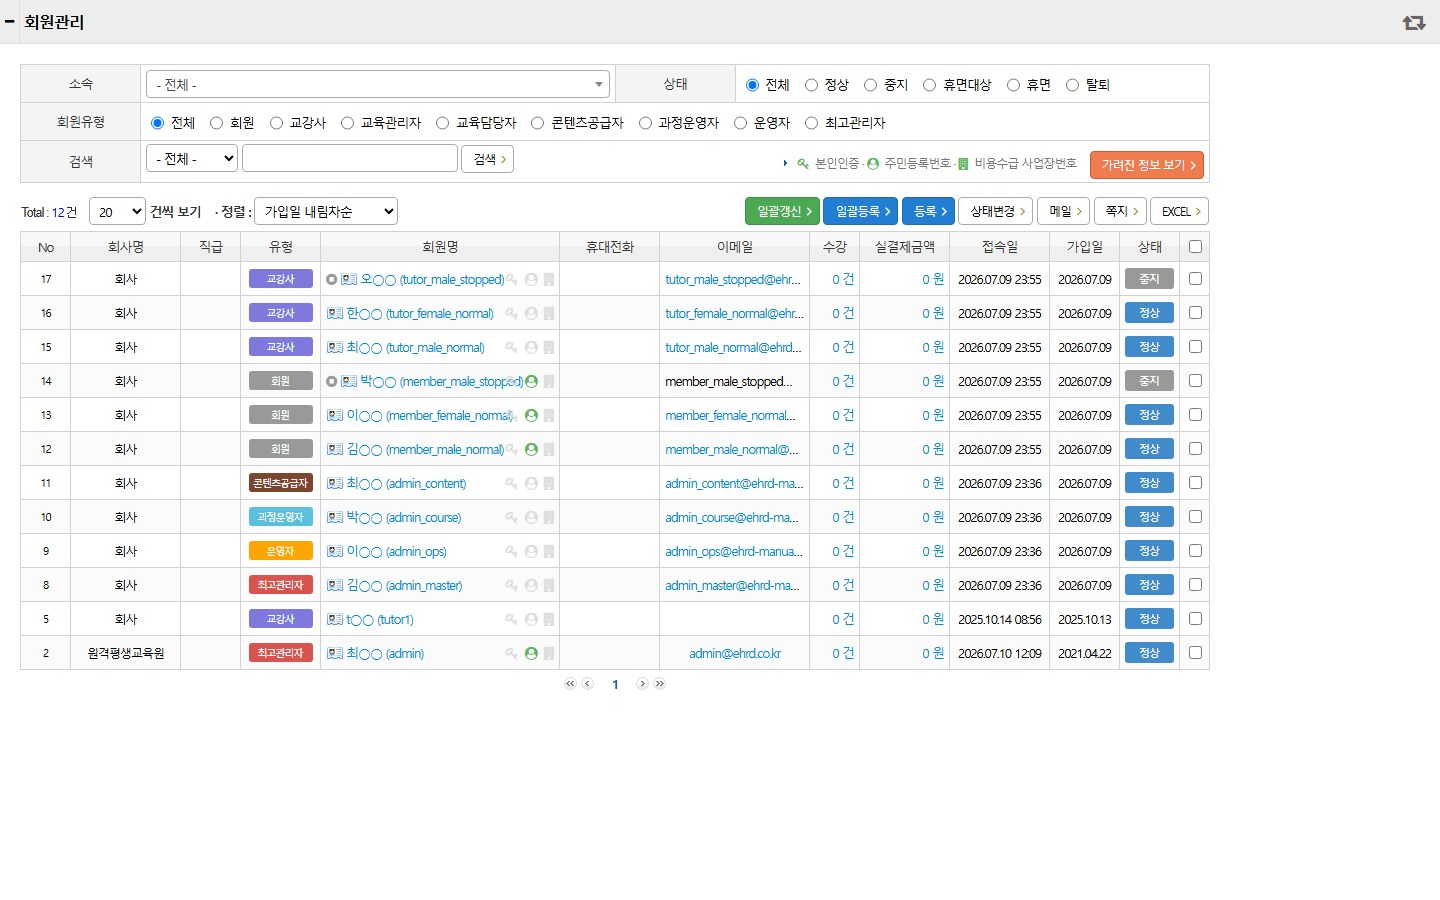Open the 쪽지 message menu button
1440x900 pixels.
(x=1120, y=211)
